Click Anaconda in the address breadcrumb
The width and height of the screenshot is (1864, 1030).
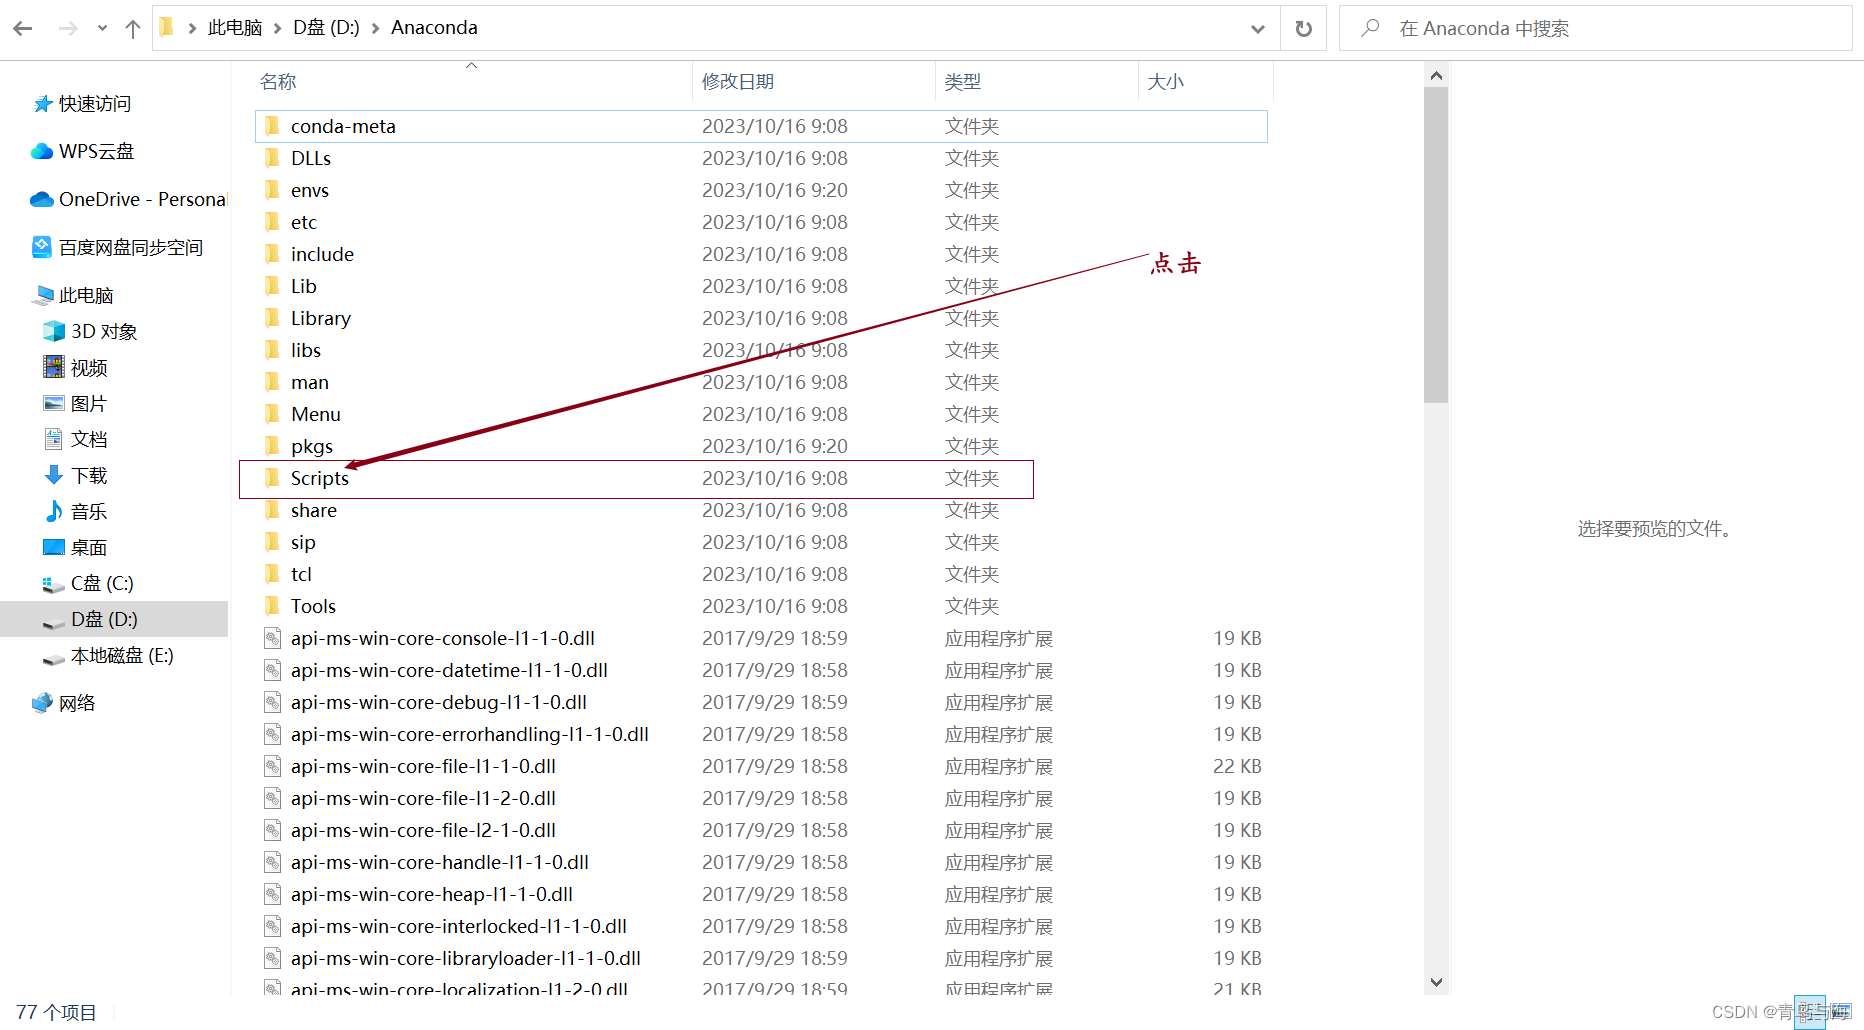434,28
